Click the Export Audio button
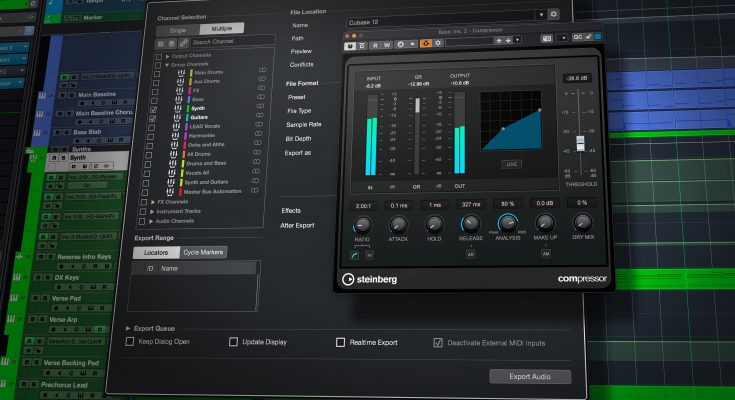 pyautogui.click(x=530, y=377)
